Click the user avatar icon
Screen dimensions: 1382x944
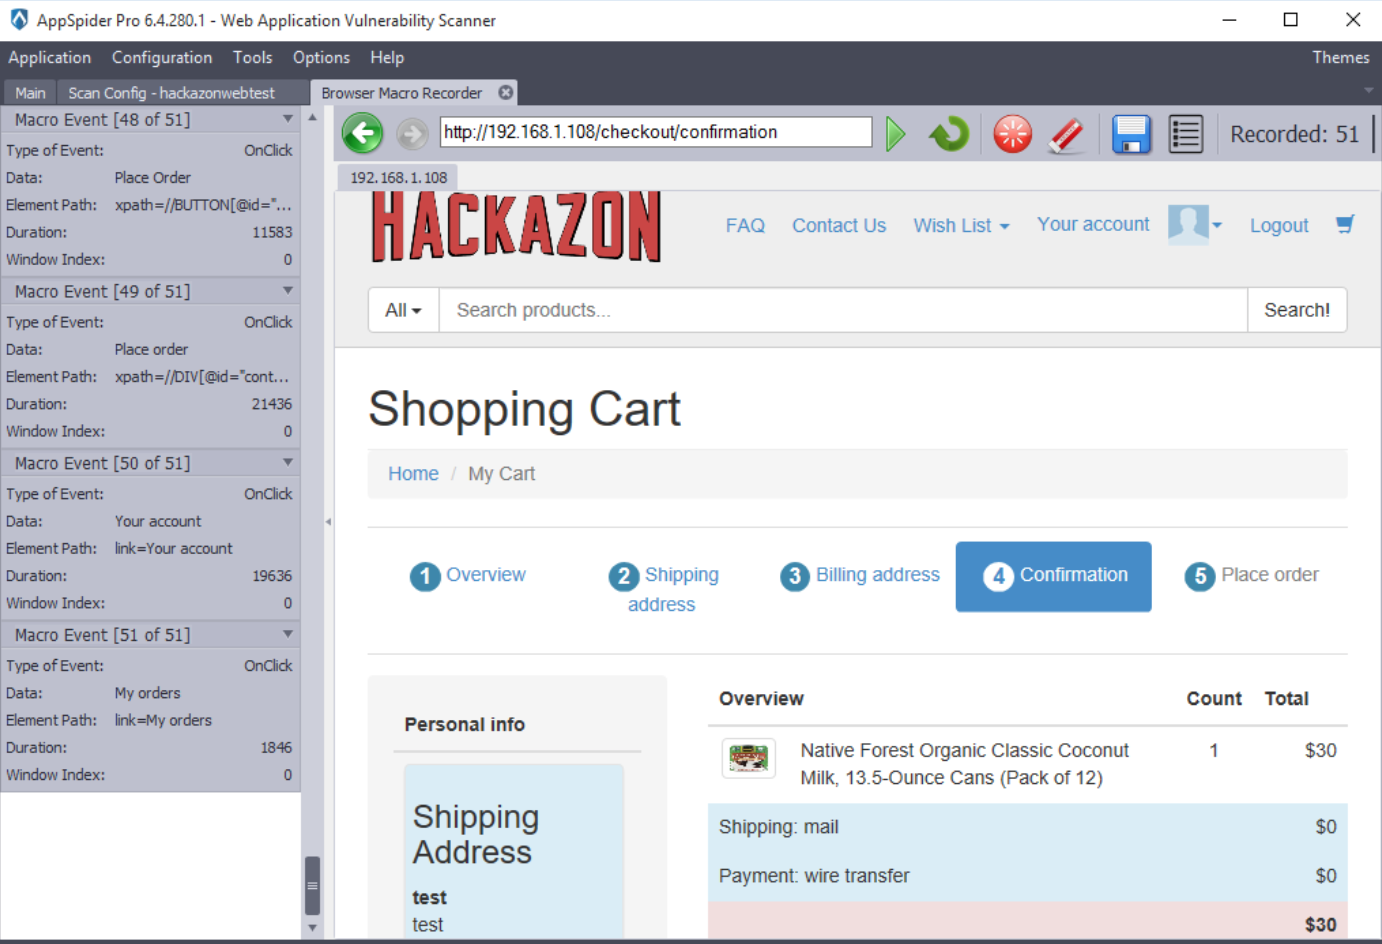(x=1188, y=224)
